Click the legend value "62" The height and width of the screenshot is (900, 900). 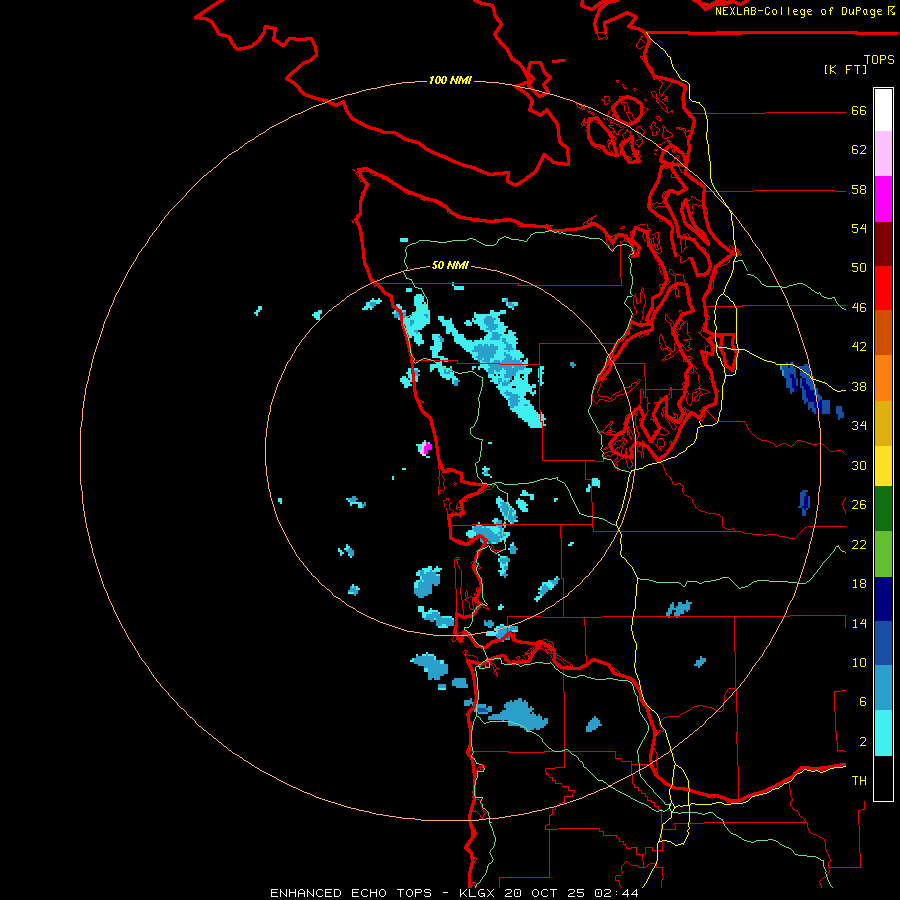click(x=859, y=150)
